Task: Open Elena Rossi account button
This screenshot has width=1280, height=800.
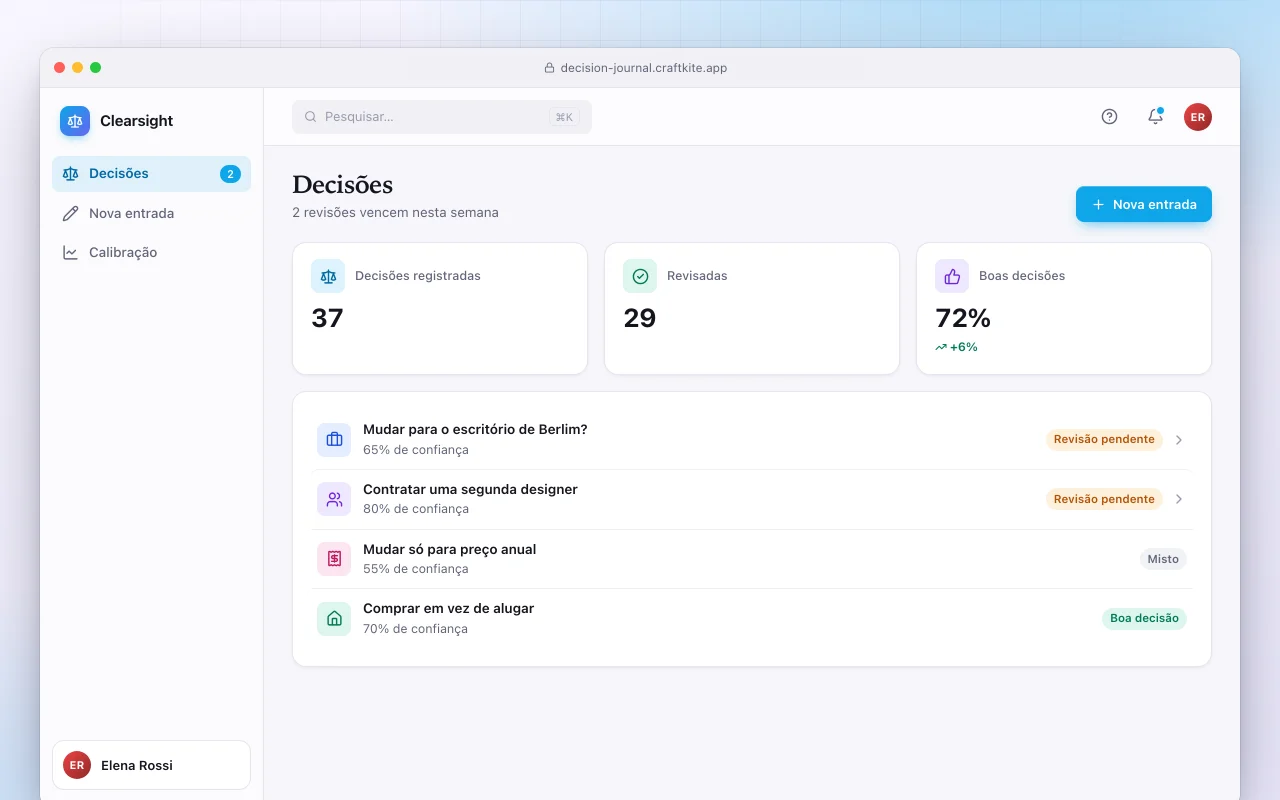Action: pos(151,765)
